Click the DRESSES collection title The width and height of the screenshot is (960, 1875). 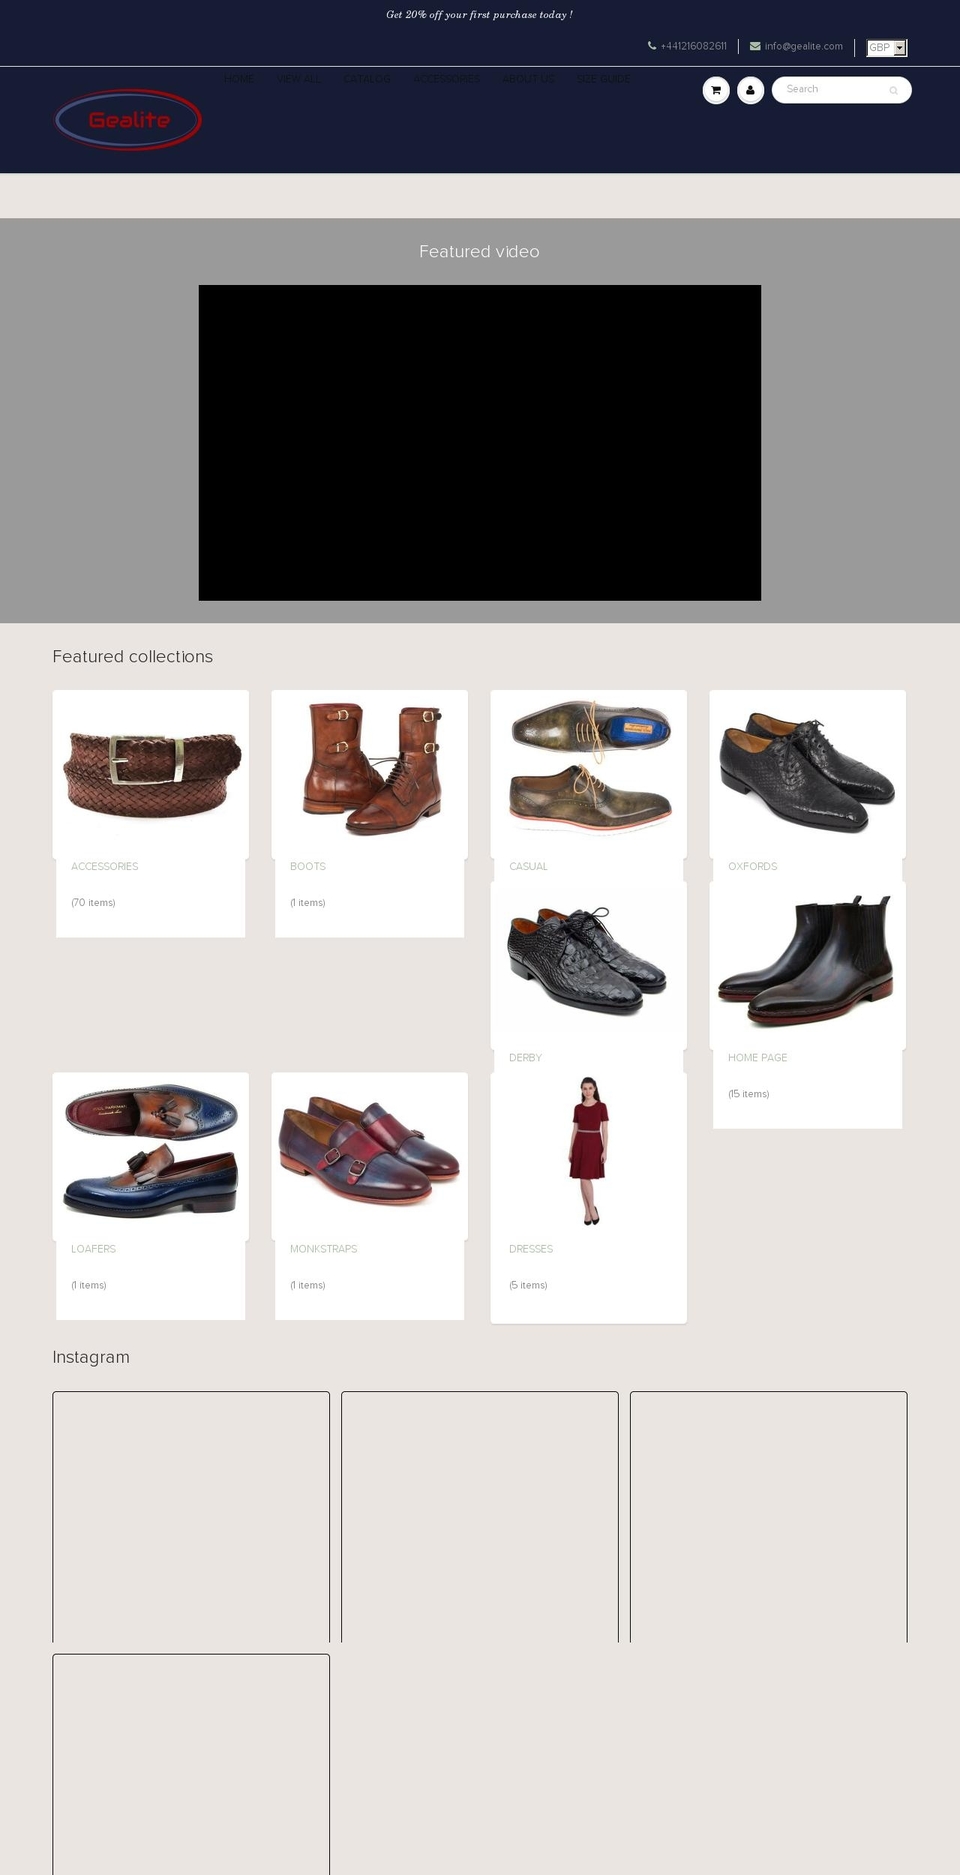(531, 1250)
